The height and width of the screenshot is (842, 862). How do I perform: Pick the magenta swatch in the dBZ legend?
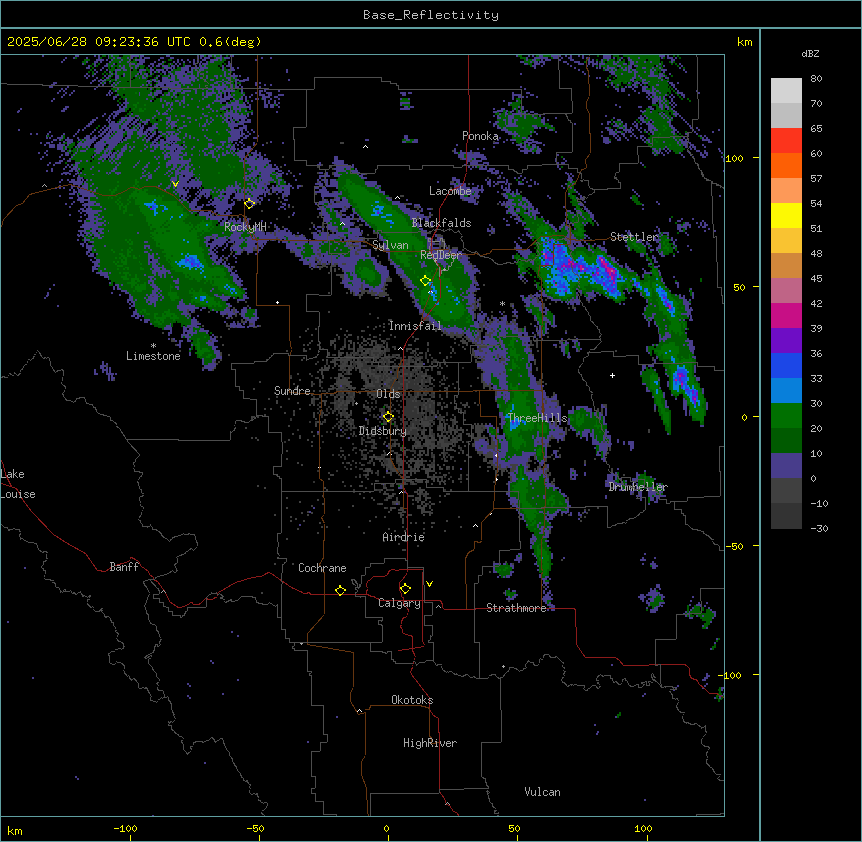(786, 315)
